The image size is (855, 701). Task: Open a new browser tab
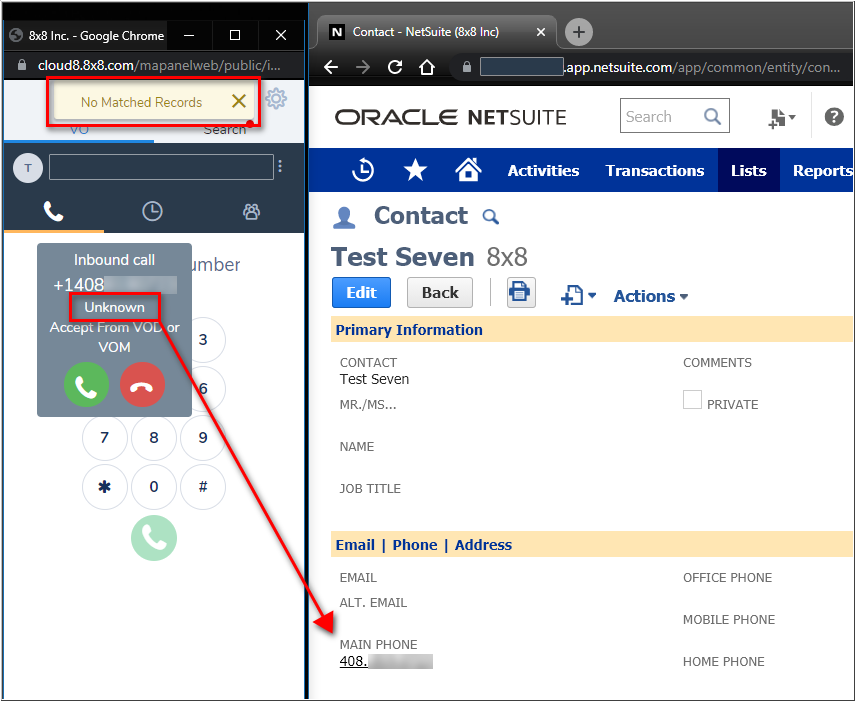579,32
